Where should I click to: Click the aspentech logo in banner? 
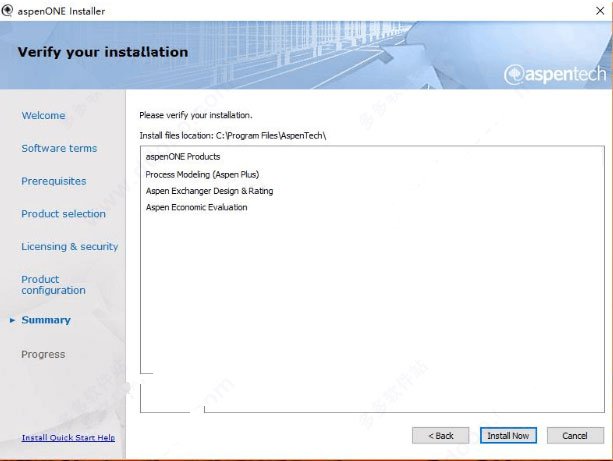coord(555,74)
